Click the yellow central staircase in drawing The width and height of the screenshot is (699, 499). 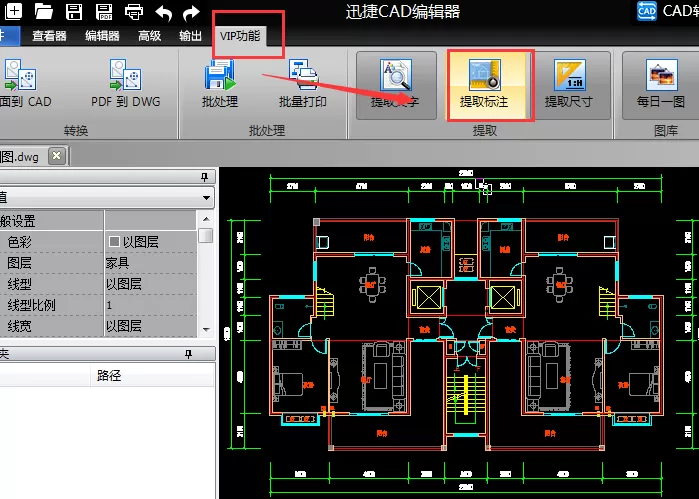465,395
